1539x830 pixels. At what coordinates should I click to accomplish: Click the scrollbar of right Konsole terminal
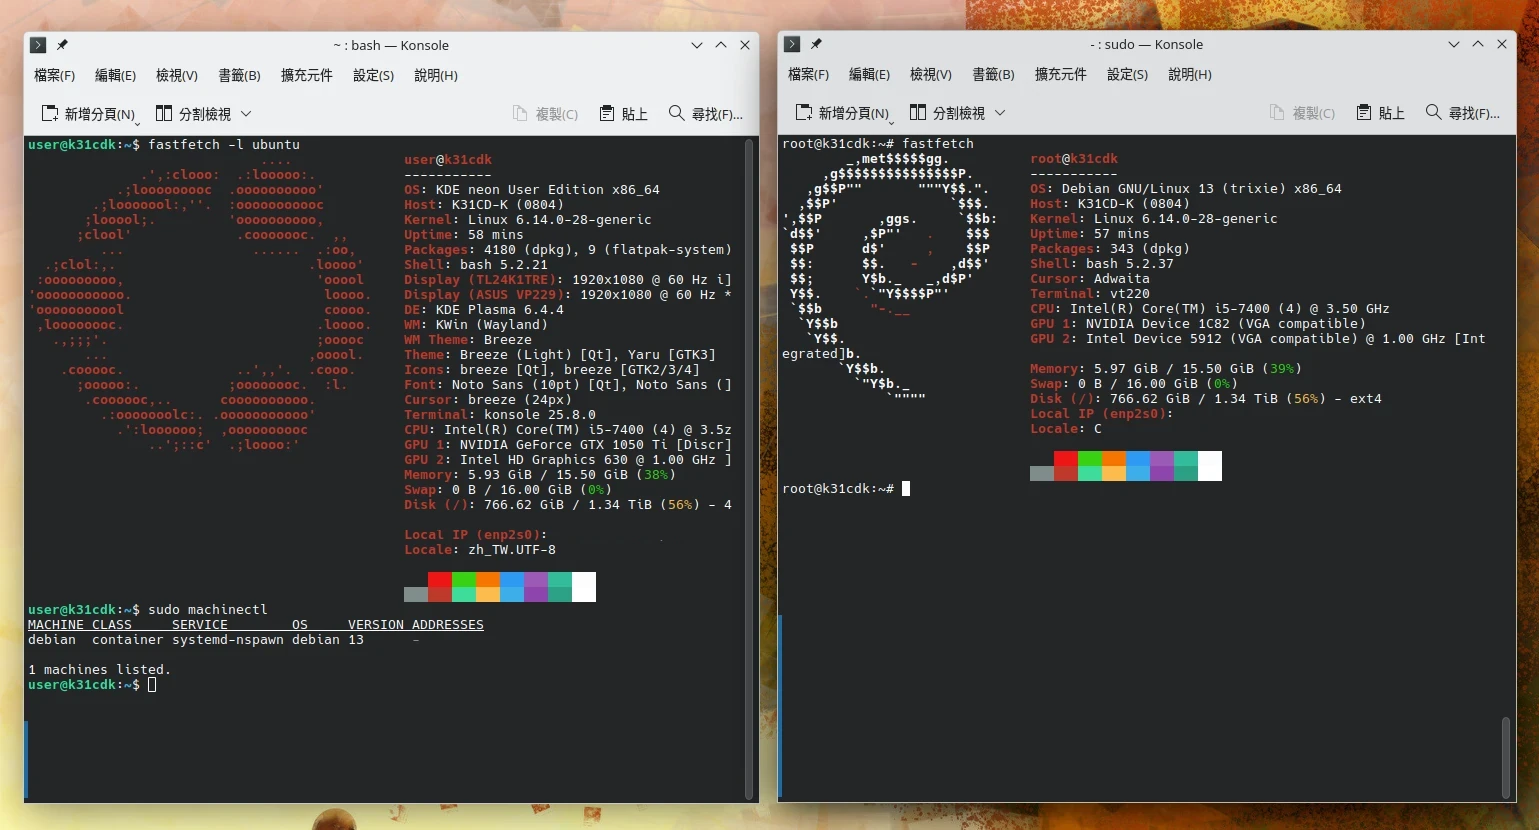[1506, 755]
